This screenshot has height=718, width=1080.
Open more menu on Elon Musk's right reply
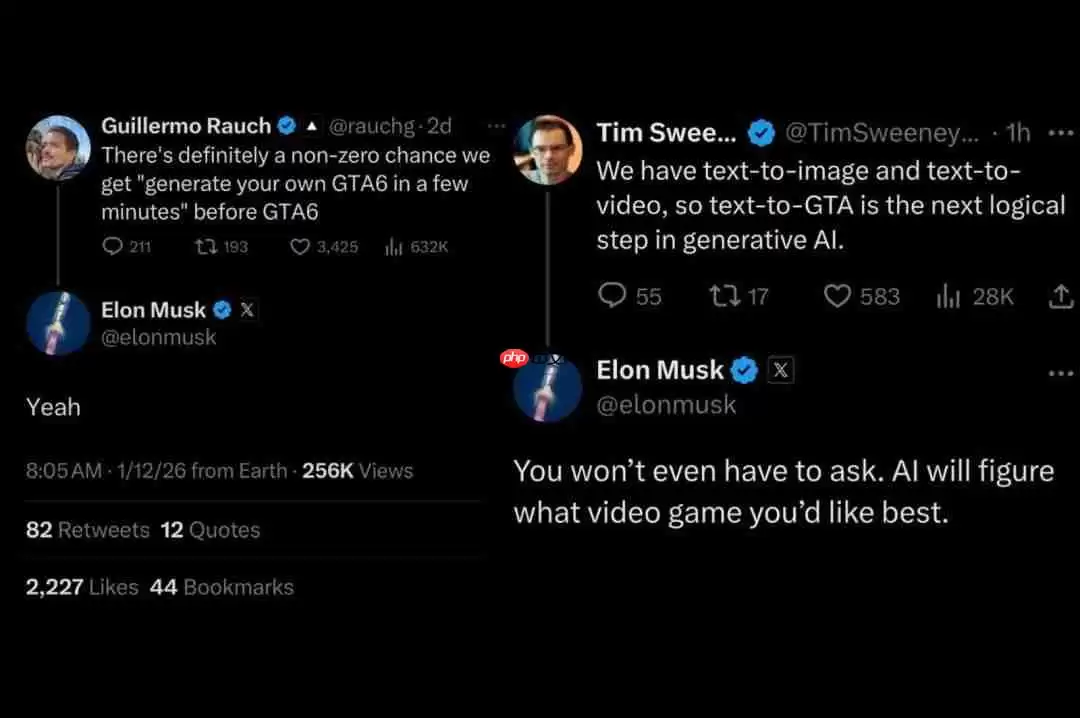click(1060, 373)
